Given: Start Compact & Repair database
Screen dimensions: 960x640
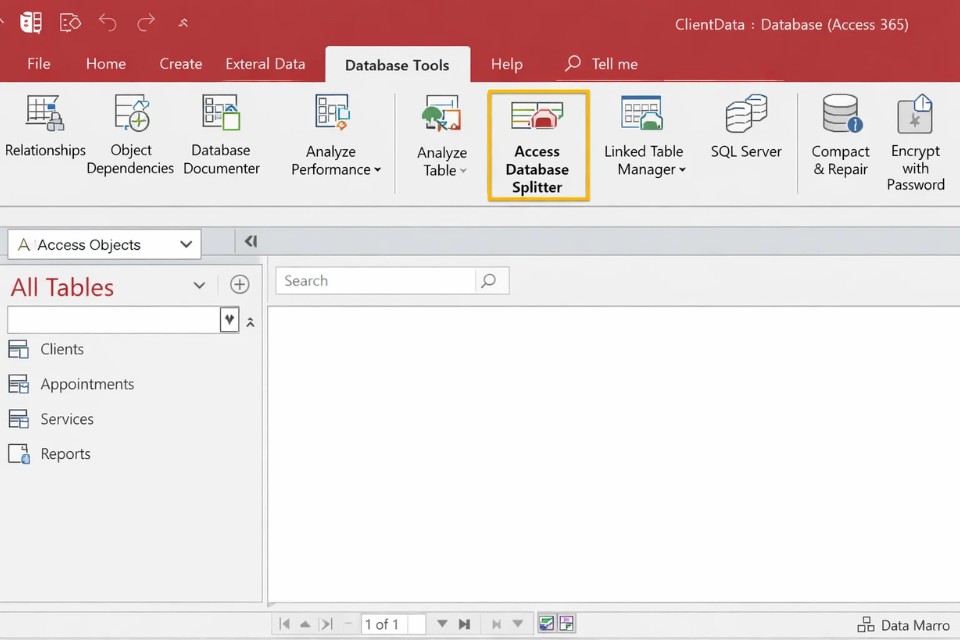Looking at the screenshot, I should (840, 136).
